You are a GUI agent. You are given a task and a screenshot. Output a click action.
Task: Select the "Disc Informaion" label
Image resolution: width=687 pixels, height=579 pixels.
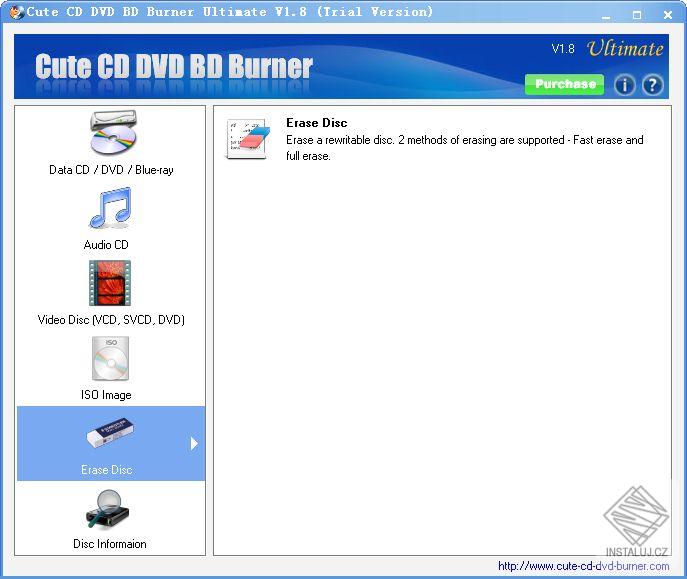click(110, 544)
